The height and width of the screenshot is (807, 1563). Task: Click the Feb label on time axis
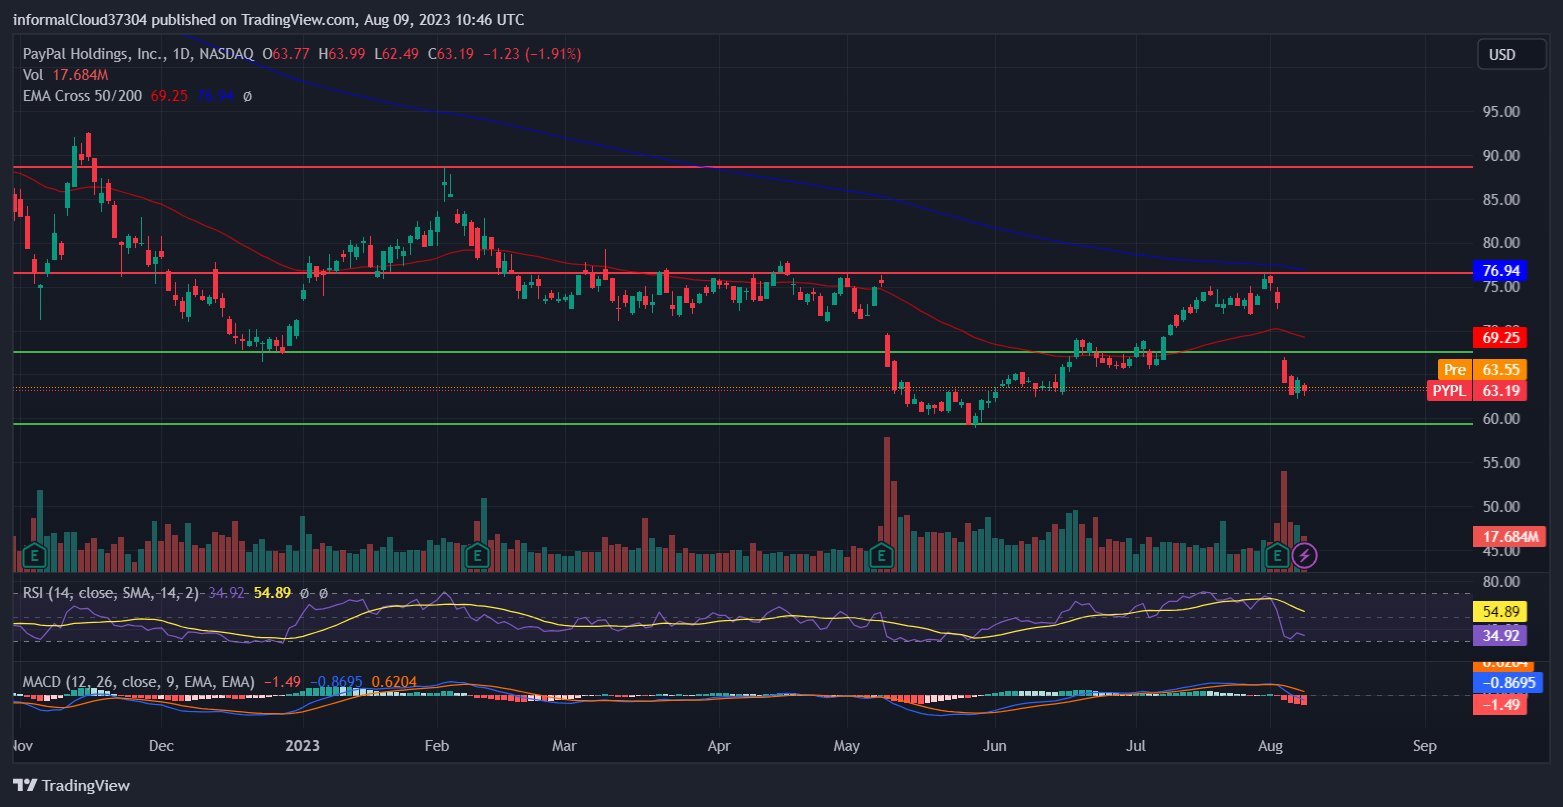point(437,746)
